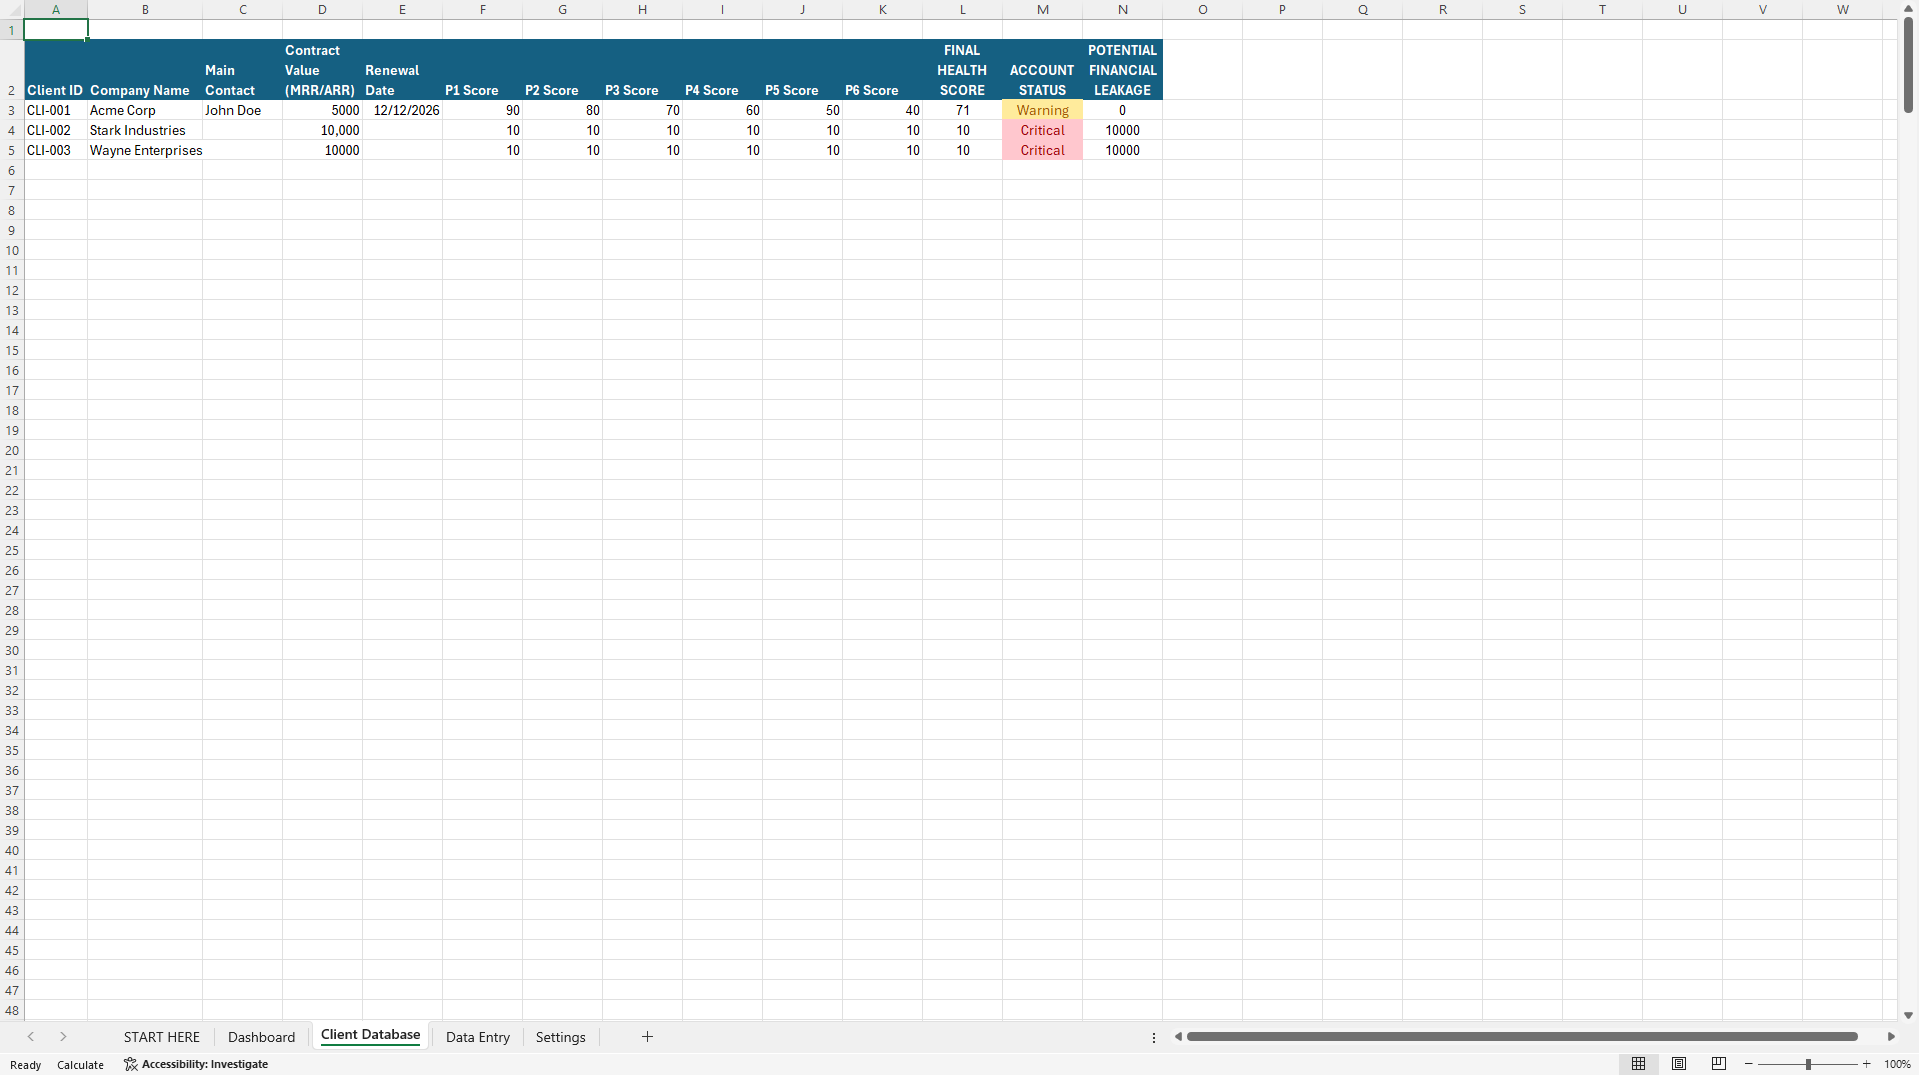Screen dimensions: 1919x1075
Task: Select cell with CLI-003
Action: pos(56,150)
